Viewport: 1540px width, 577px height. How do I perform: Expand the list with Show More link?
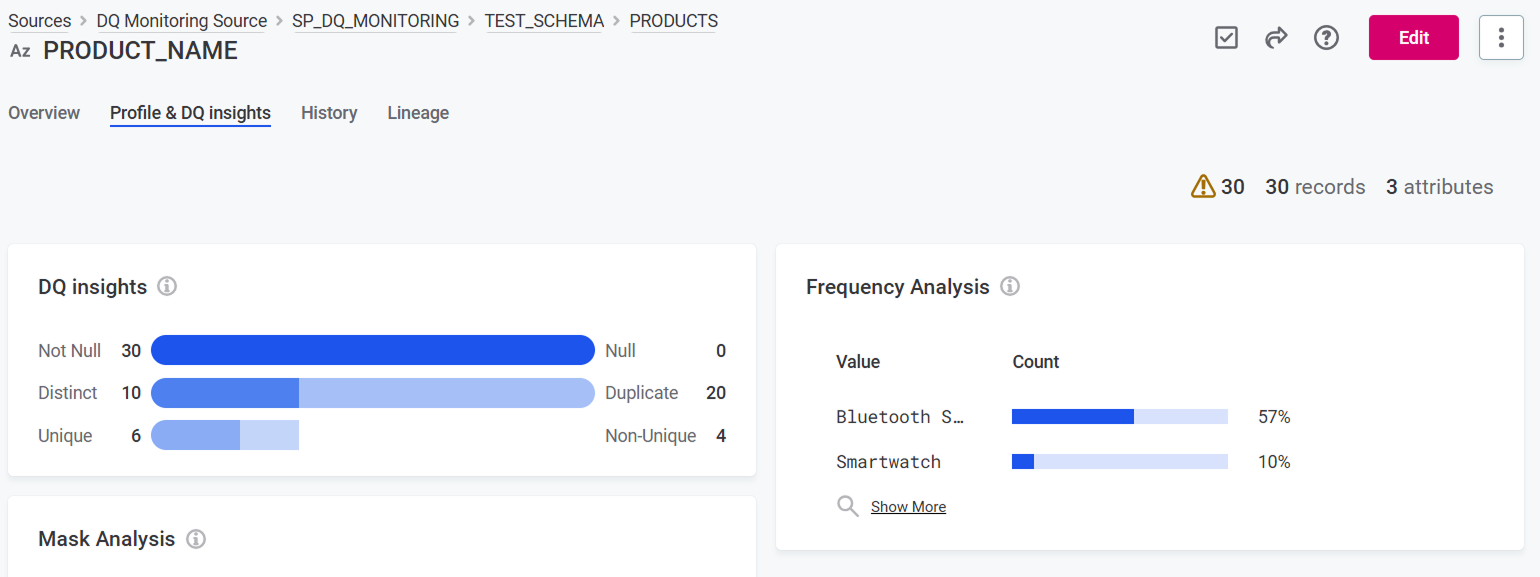pyautogui.click(x=908, y=507)
